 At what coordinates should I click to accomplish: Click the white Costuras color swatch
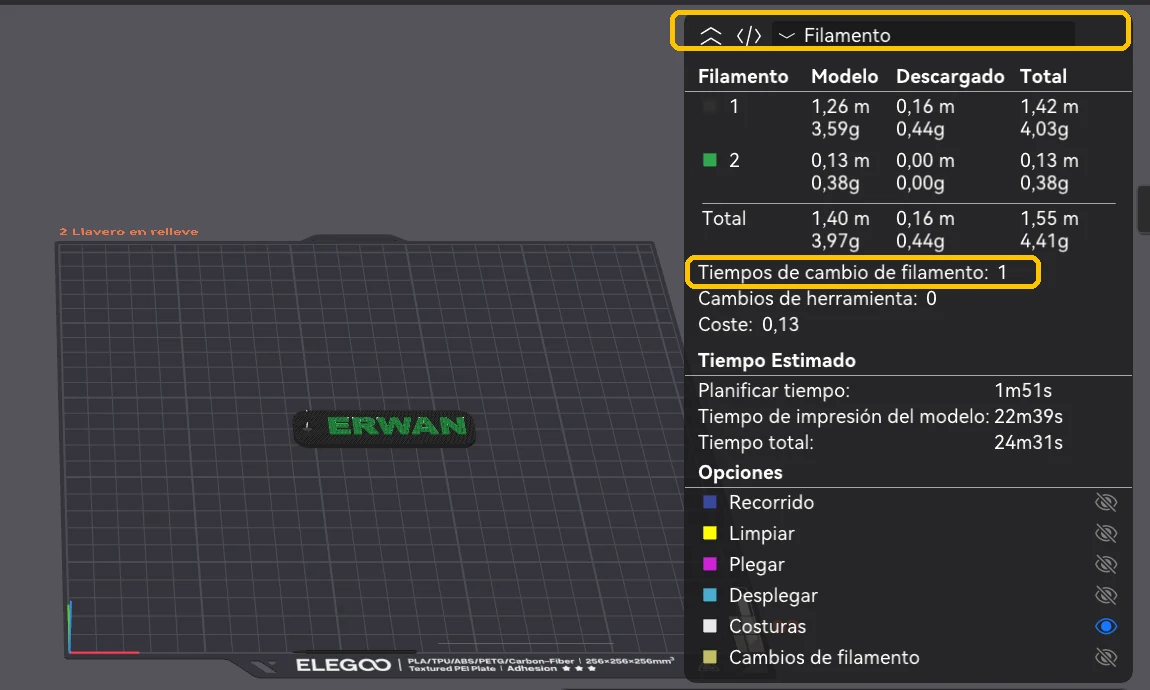click(x=709, y=626)
